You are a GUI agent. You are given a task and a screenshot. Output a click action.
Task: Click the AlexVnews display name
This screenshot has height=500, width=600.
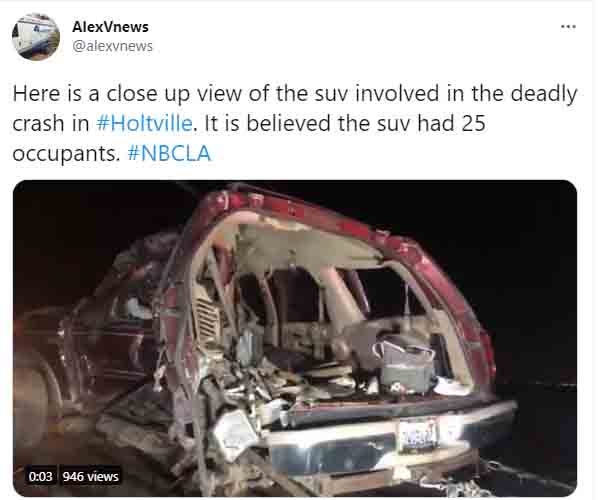tap(110, 27)
